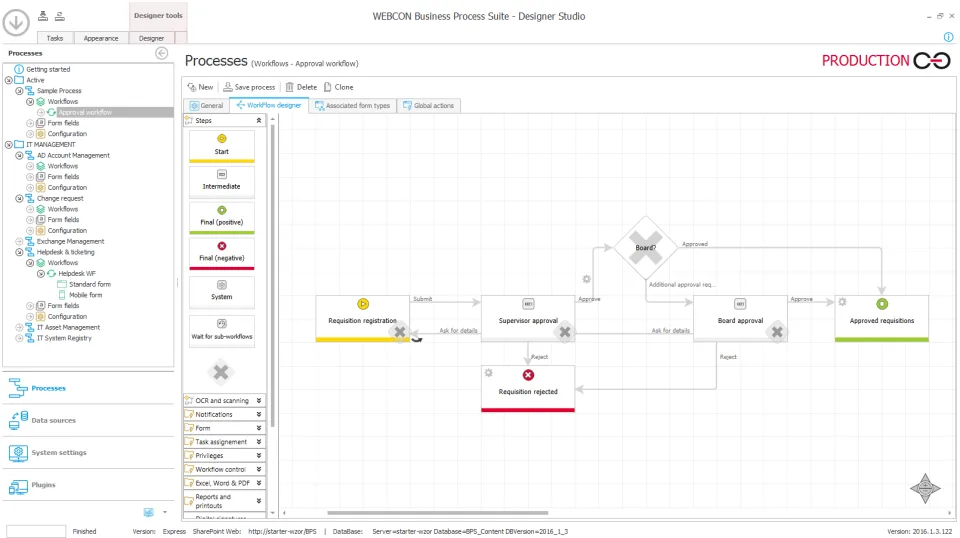Open the round download arrow application menu

[x=16, y=23]
